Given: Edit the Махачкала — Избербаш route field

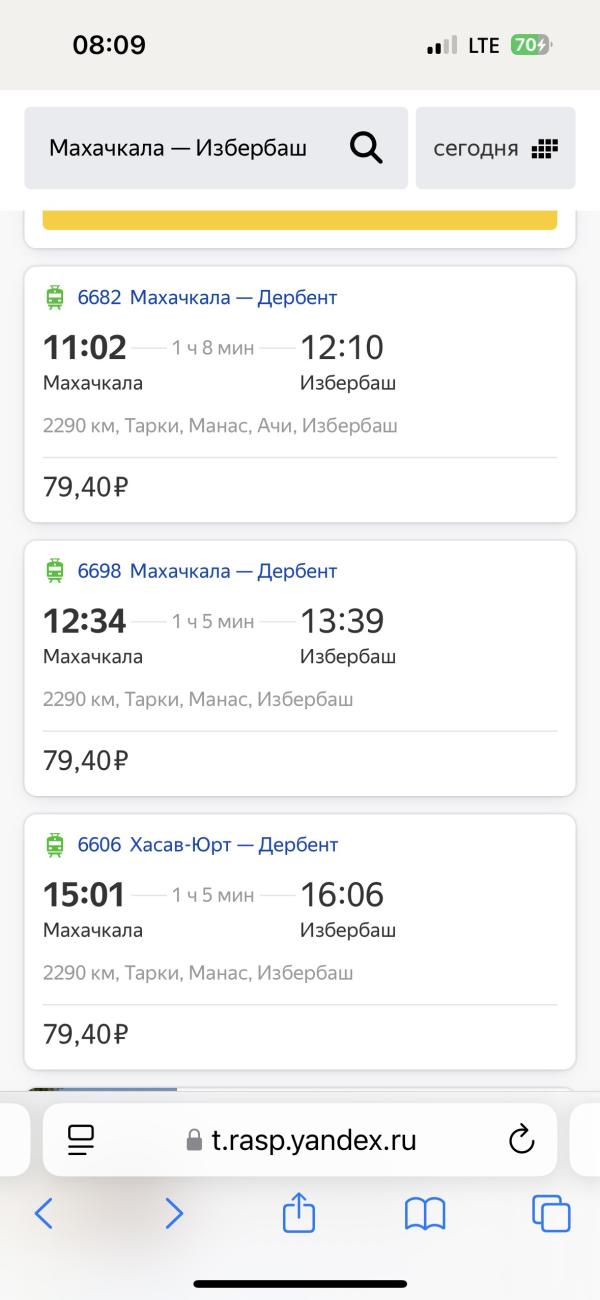Looking at the screenshot, I should [x=178, y=149].
